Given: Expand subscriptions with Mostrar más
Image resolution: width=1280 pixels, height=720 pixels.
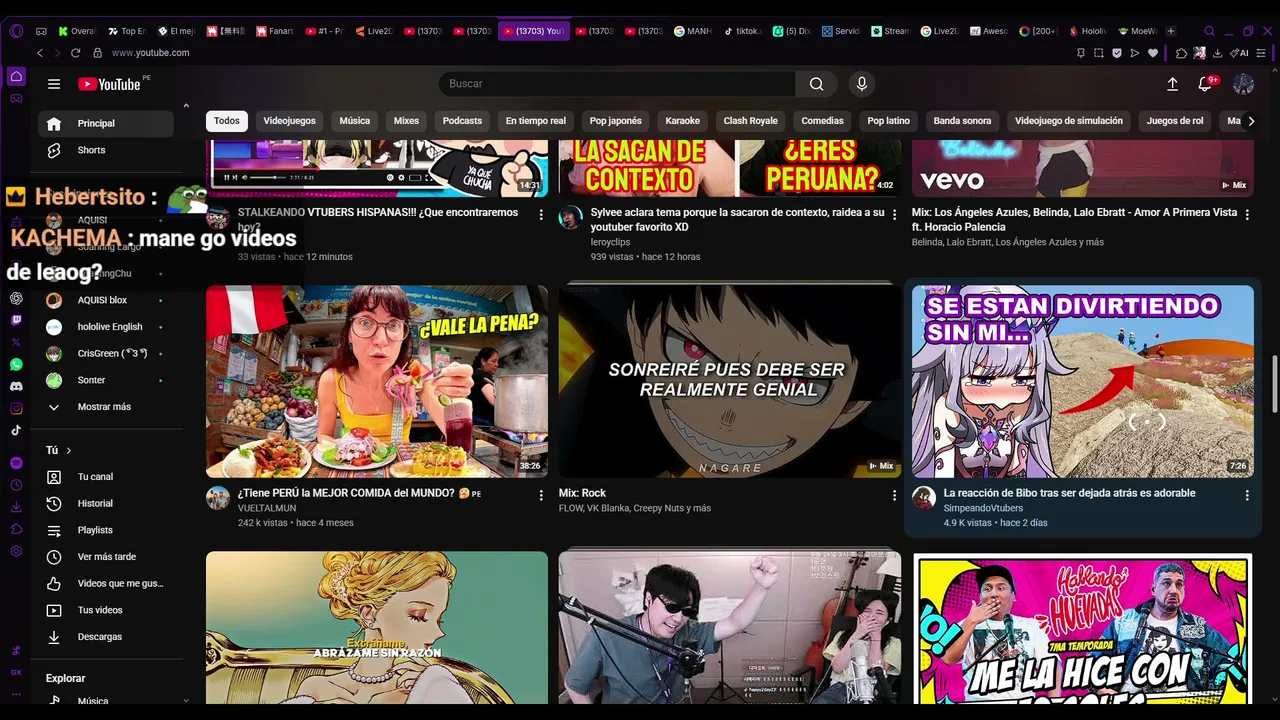Looking at the screenshot, I should pyautogui.click(x=106, y=407).
